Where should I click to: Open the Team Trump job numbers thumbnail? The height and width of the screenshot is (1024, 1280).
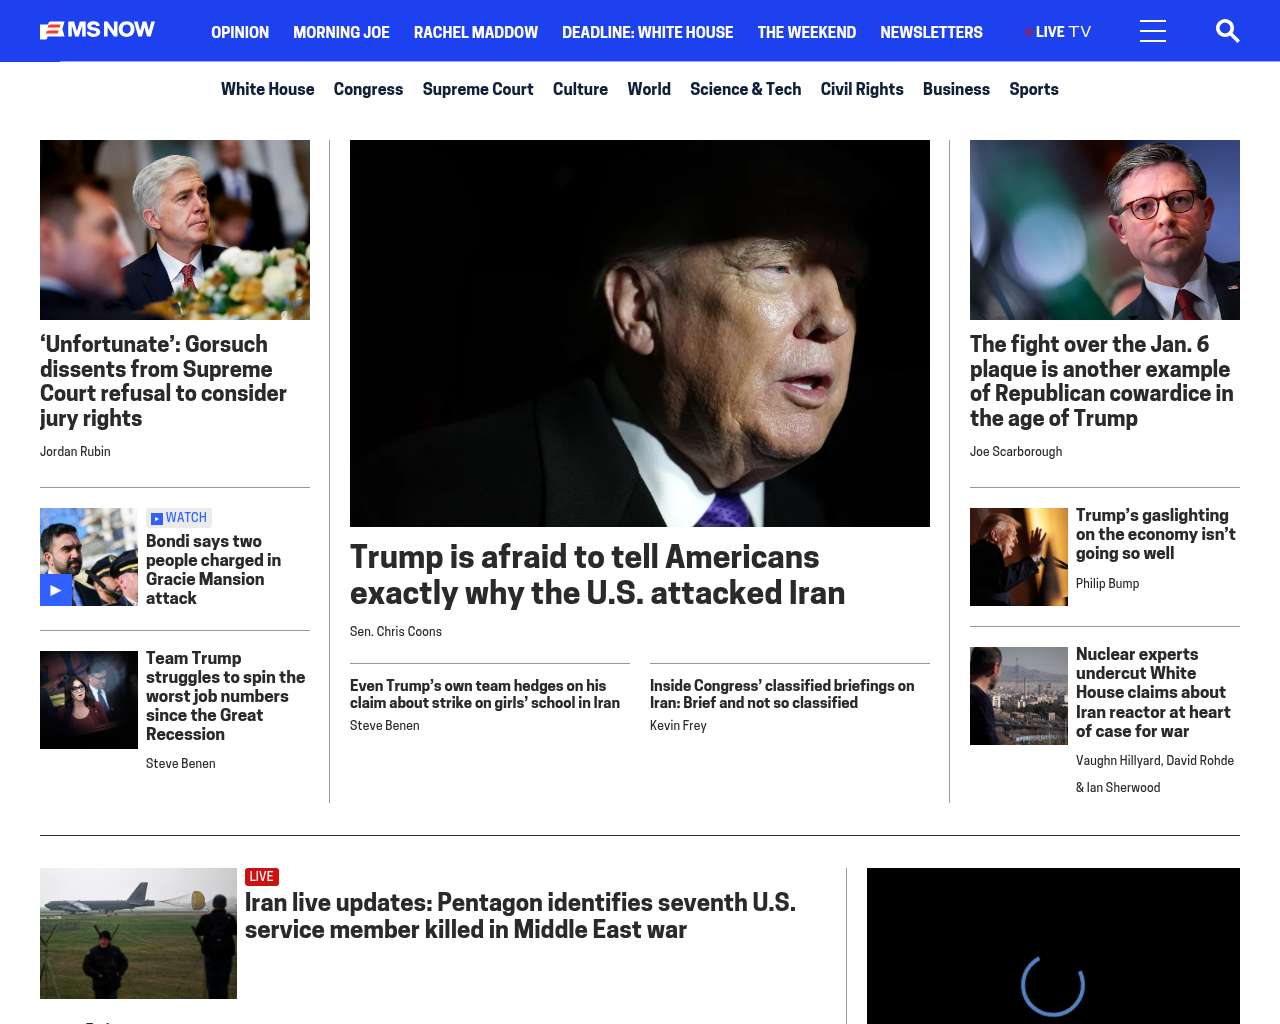89,700
